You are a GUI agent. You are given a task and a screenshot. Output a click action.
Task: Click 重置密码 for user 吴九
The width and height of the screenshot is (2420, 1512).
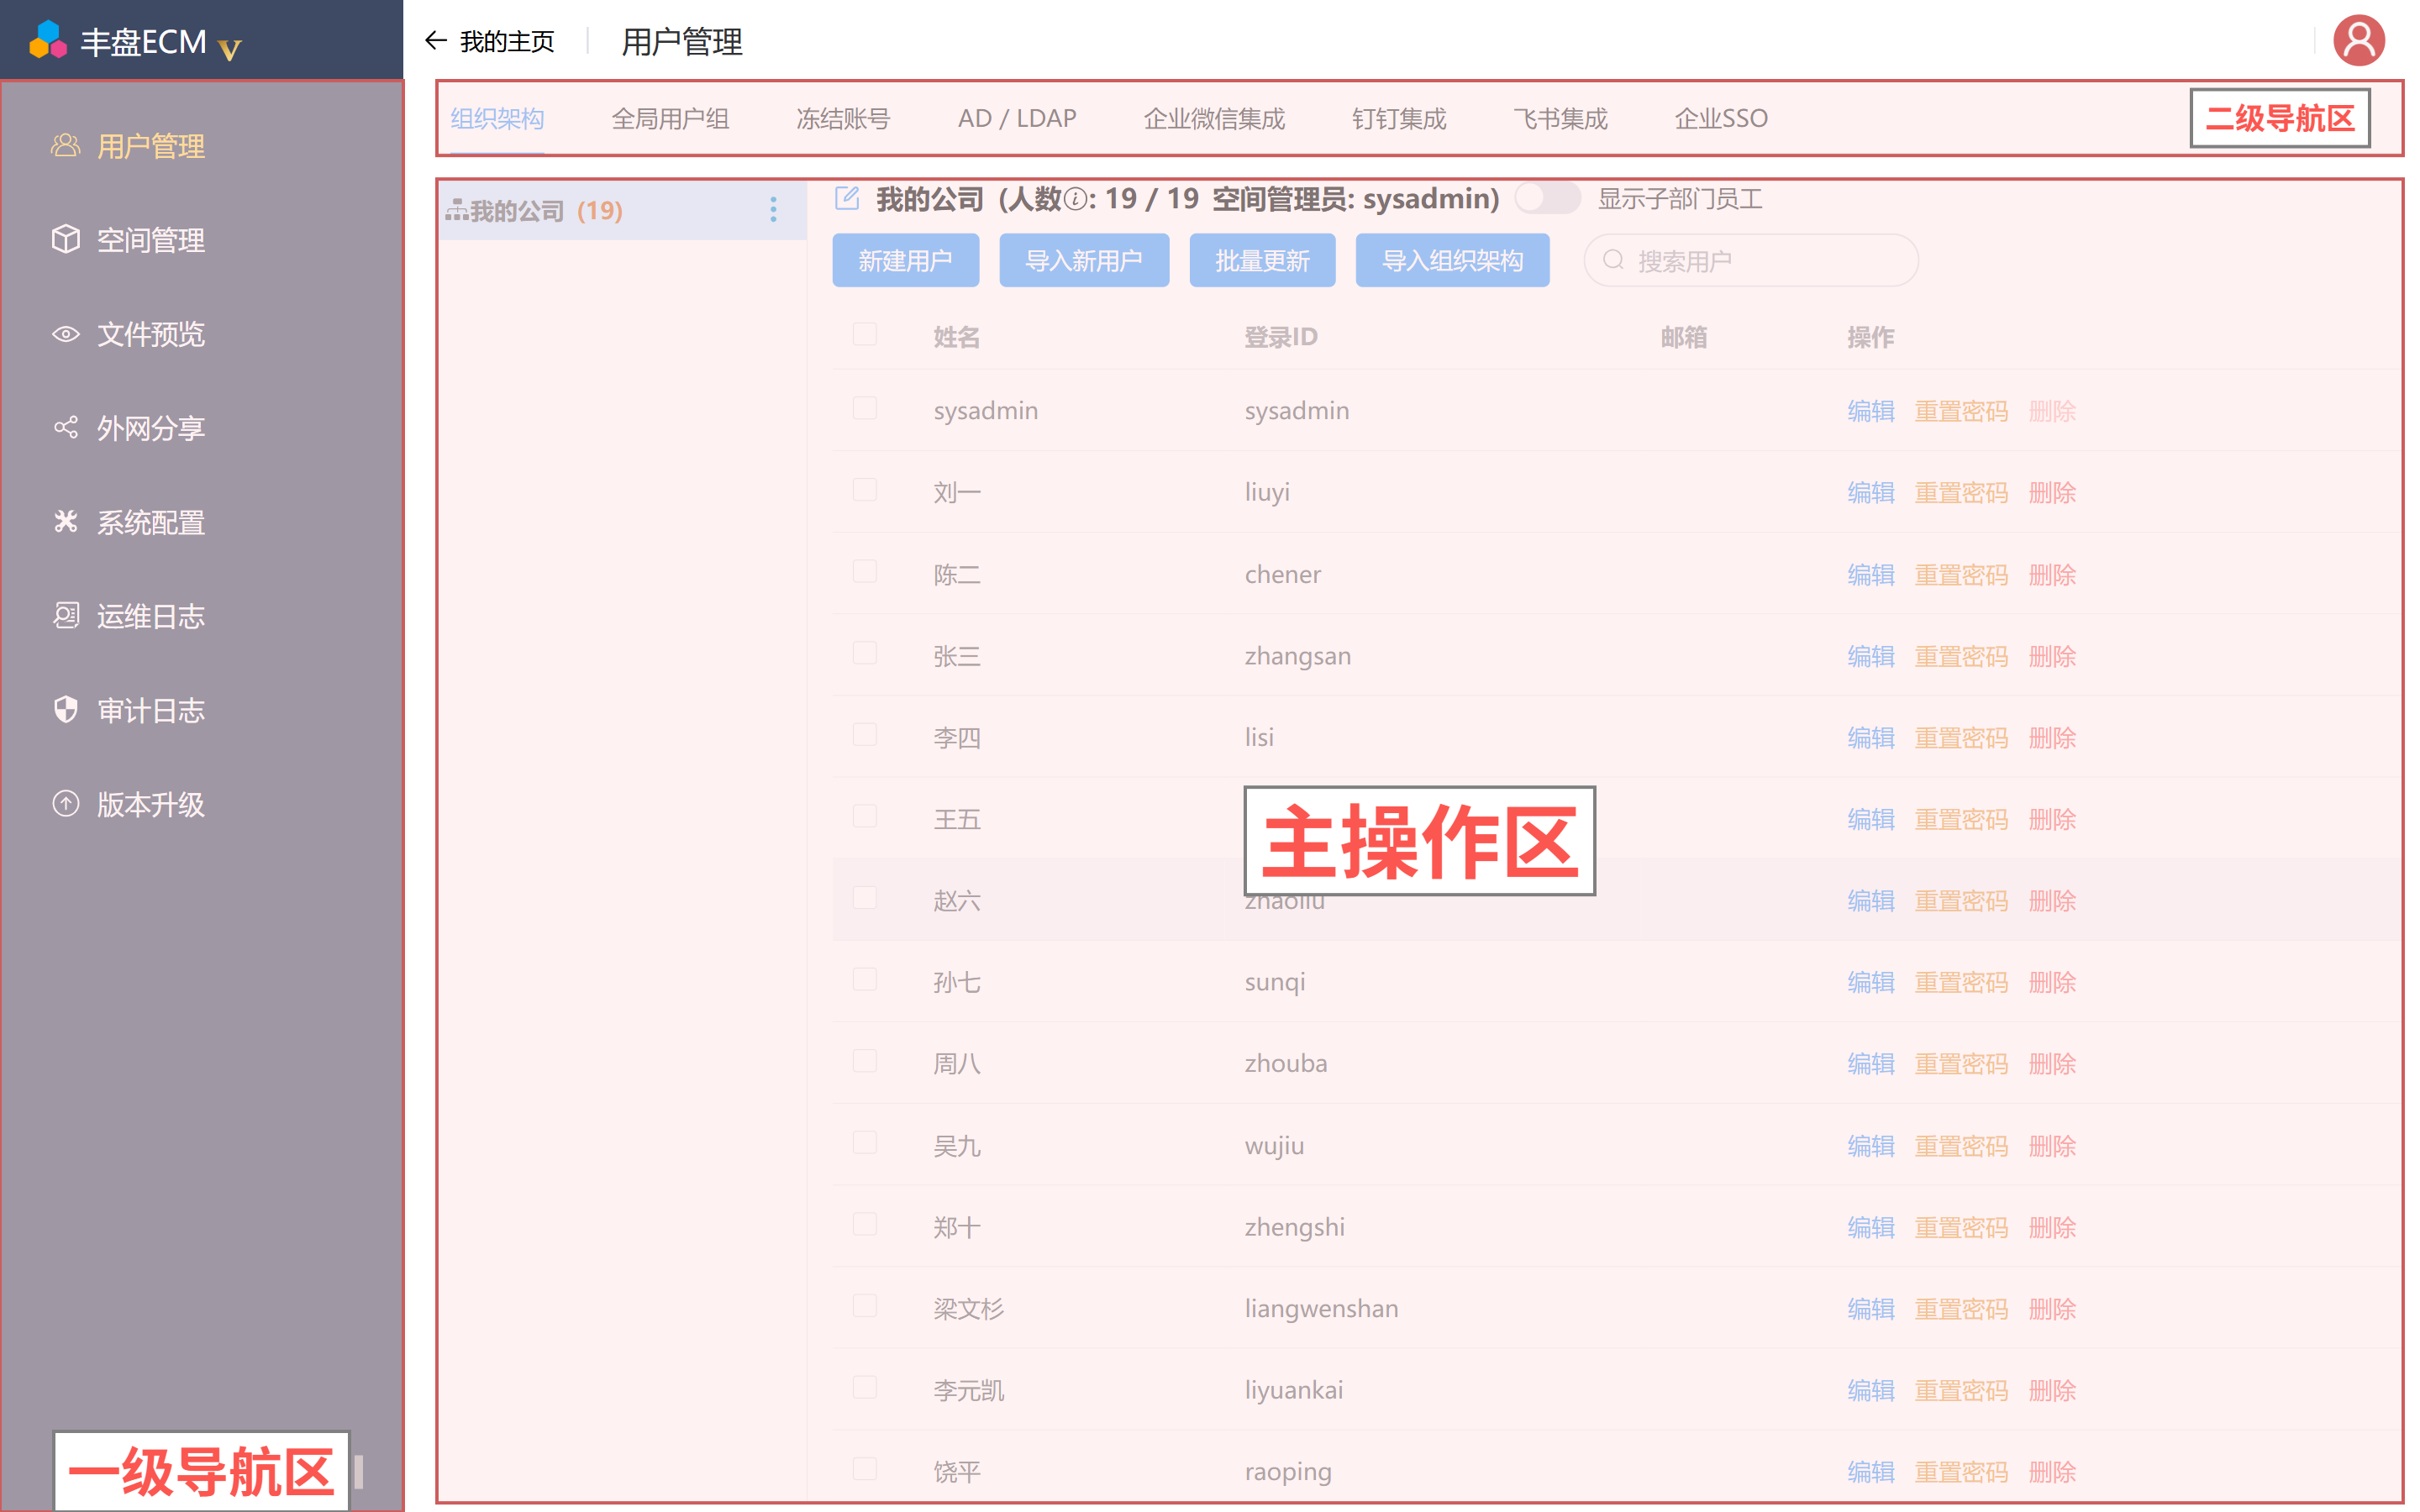1961,1146
